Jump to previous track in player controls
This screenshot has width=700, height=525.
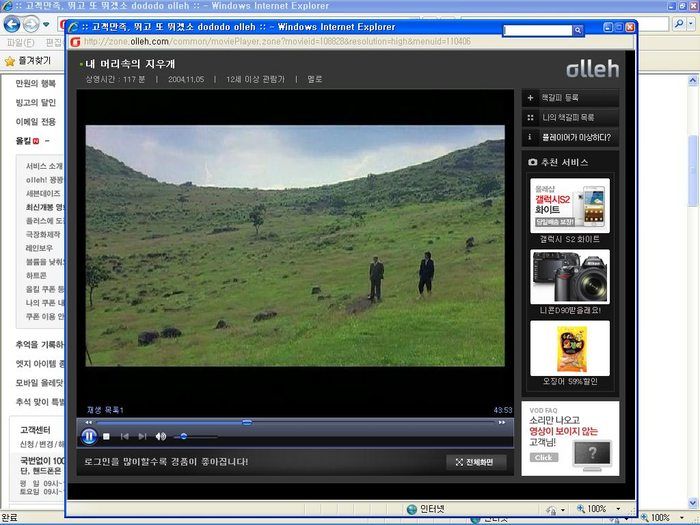125,436
